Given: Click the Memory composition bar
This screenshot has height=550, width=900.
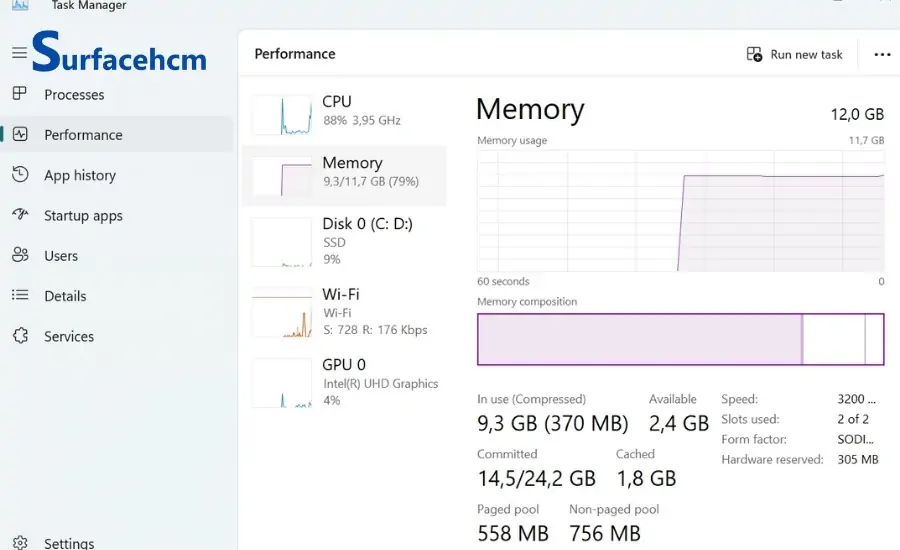Looking at the screenshot, I should pos(680,339).
